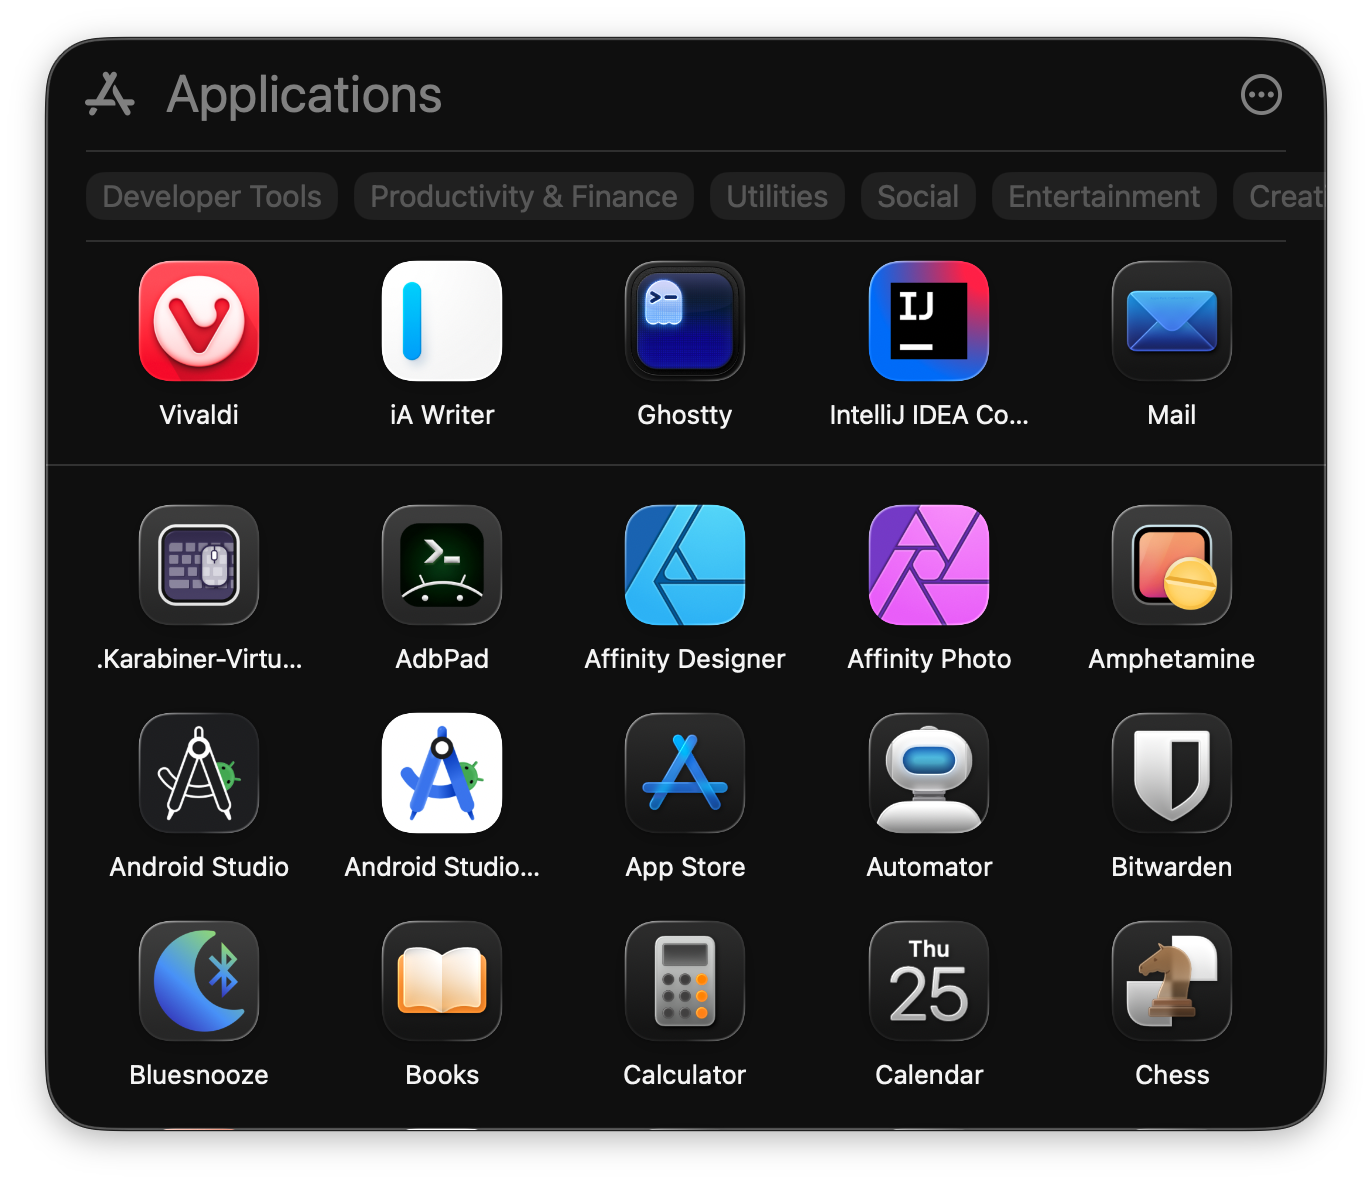Launch Amphetamine app icon

click(x=1172, y=565)
